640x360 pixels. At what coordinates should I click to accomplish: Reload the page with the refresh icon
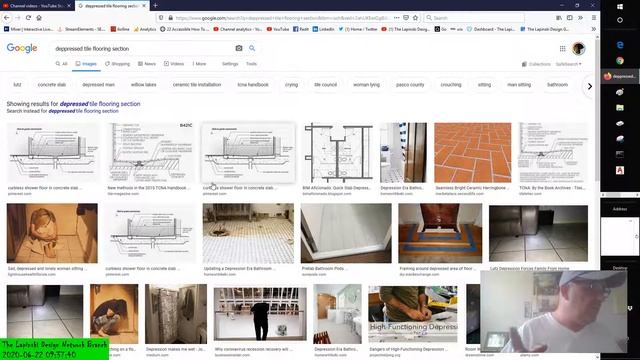coord(28,18)
